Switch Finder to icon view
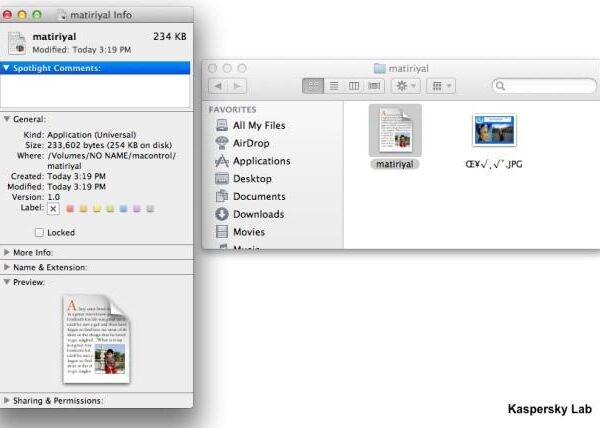Image resolution: width=600 pixels, height=428 pixels. (x=314, y=87)
